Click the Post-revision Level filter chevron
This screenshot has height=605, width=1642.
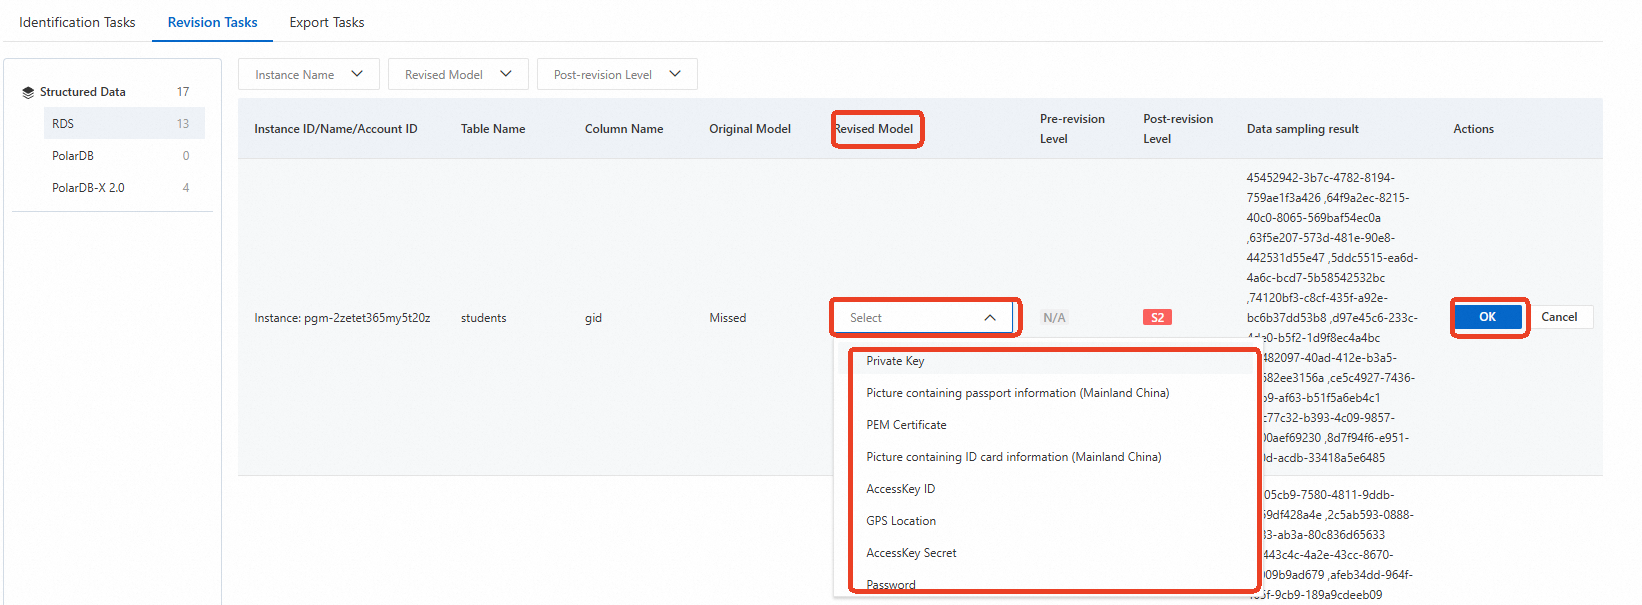pyautogui.click(x=675, y=74)
